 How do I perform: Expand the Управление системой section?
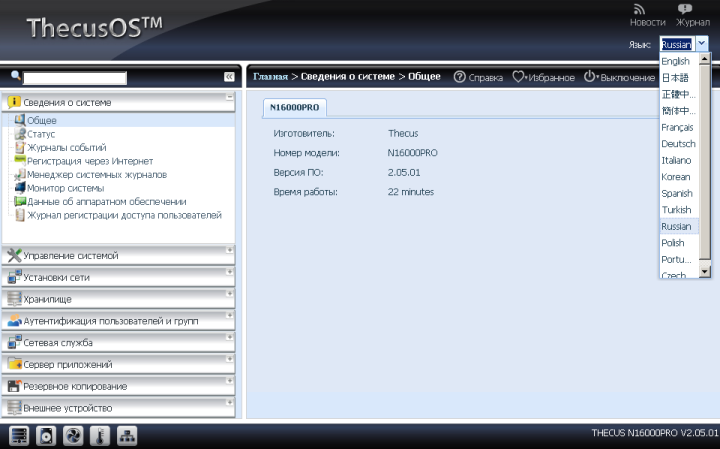(229, 250)
